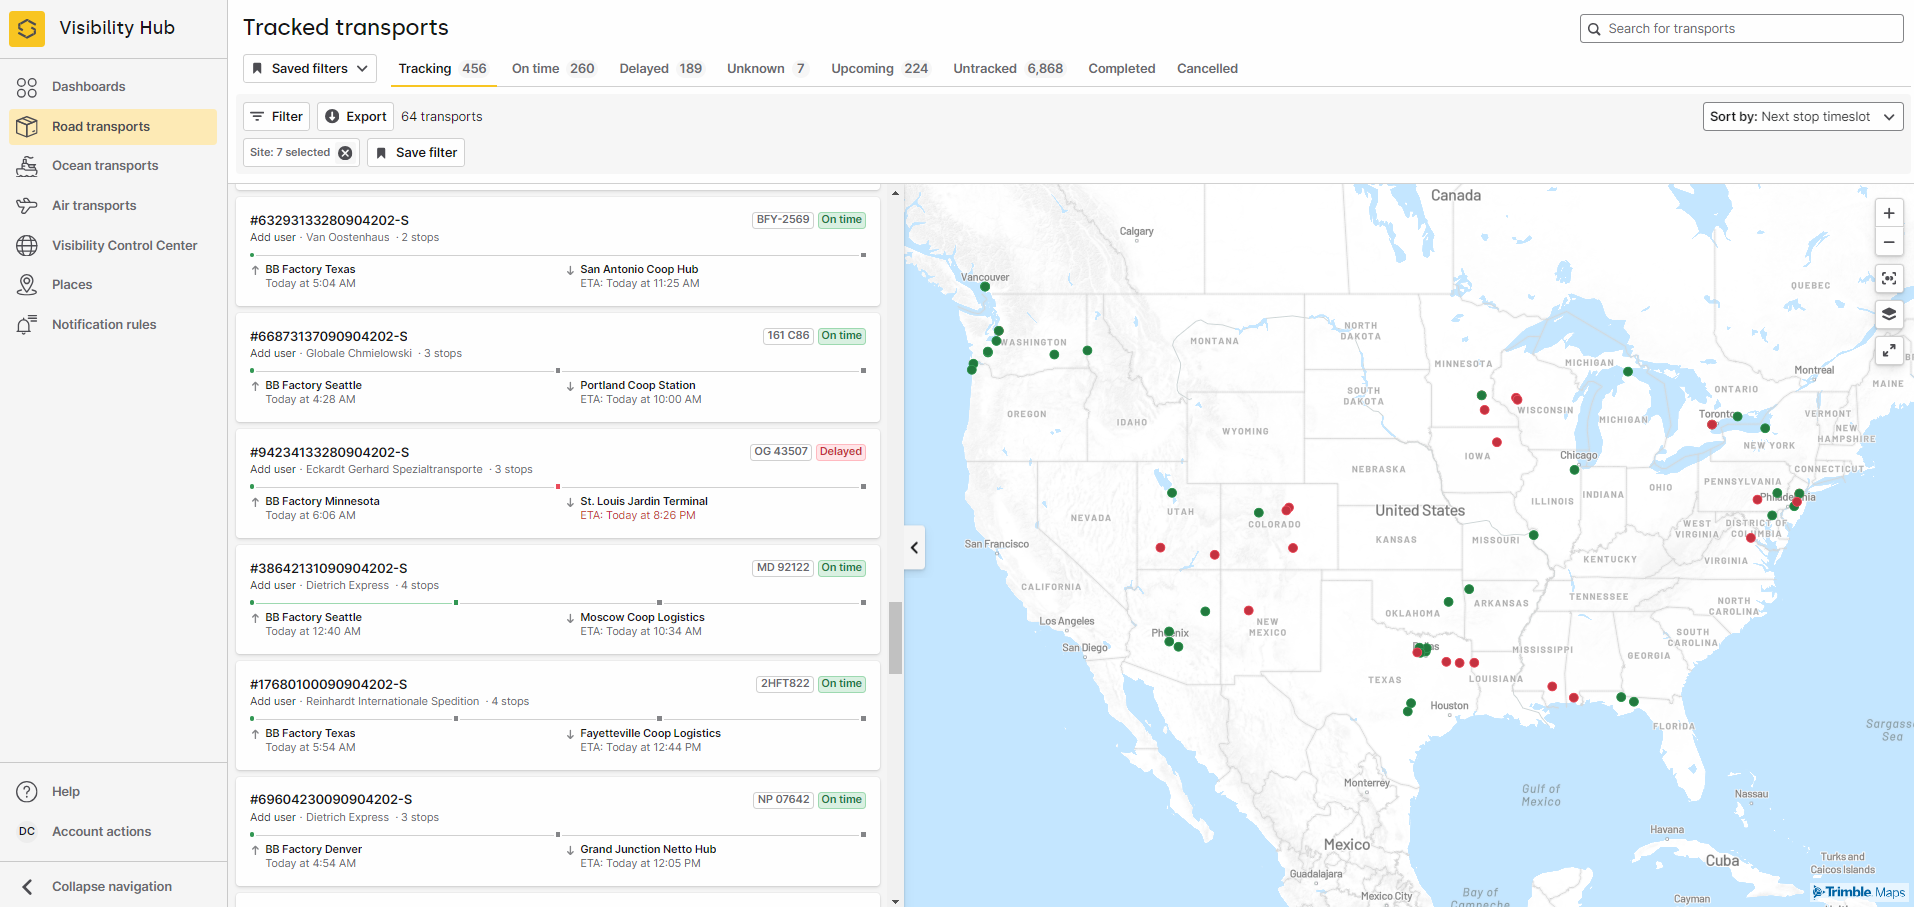1914x907 pixels.
Task: Collapse the map panel with arrow
Action: coord(914,547)
